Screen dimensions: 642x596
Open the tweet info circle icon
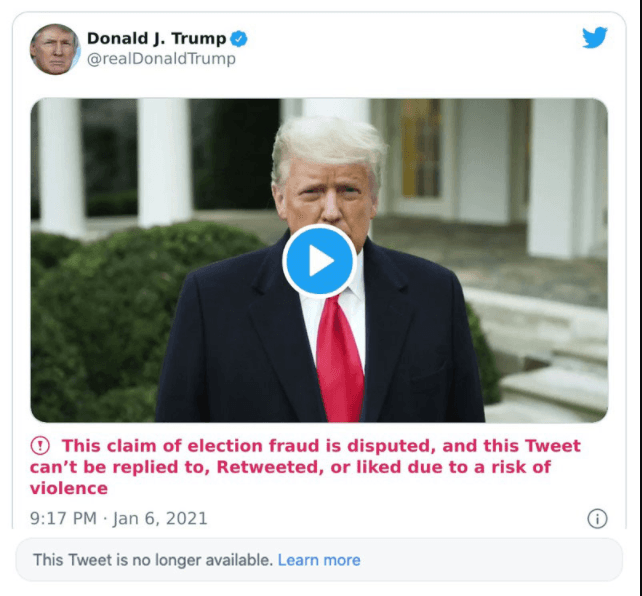(x=597, y=519)
